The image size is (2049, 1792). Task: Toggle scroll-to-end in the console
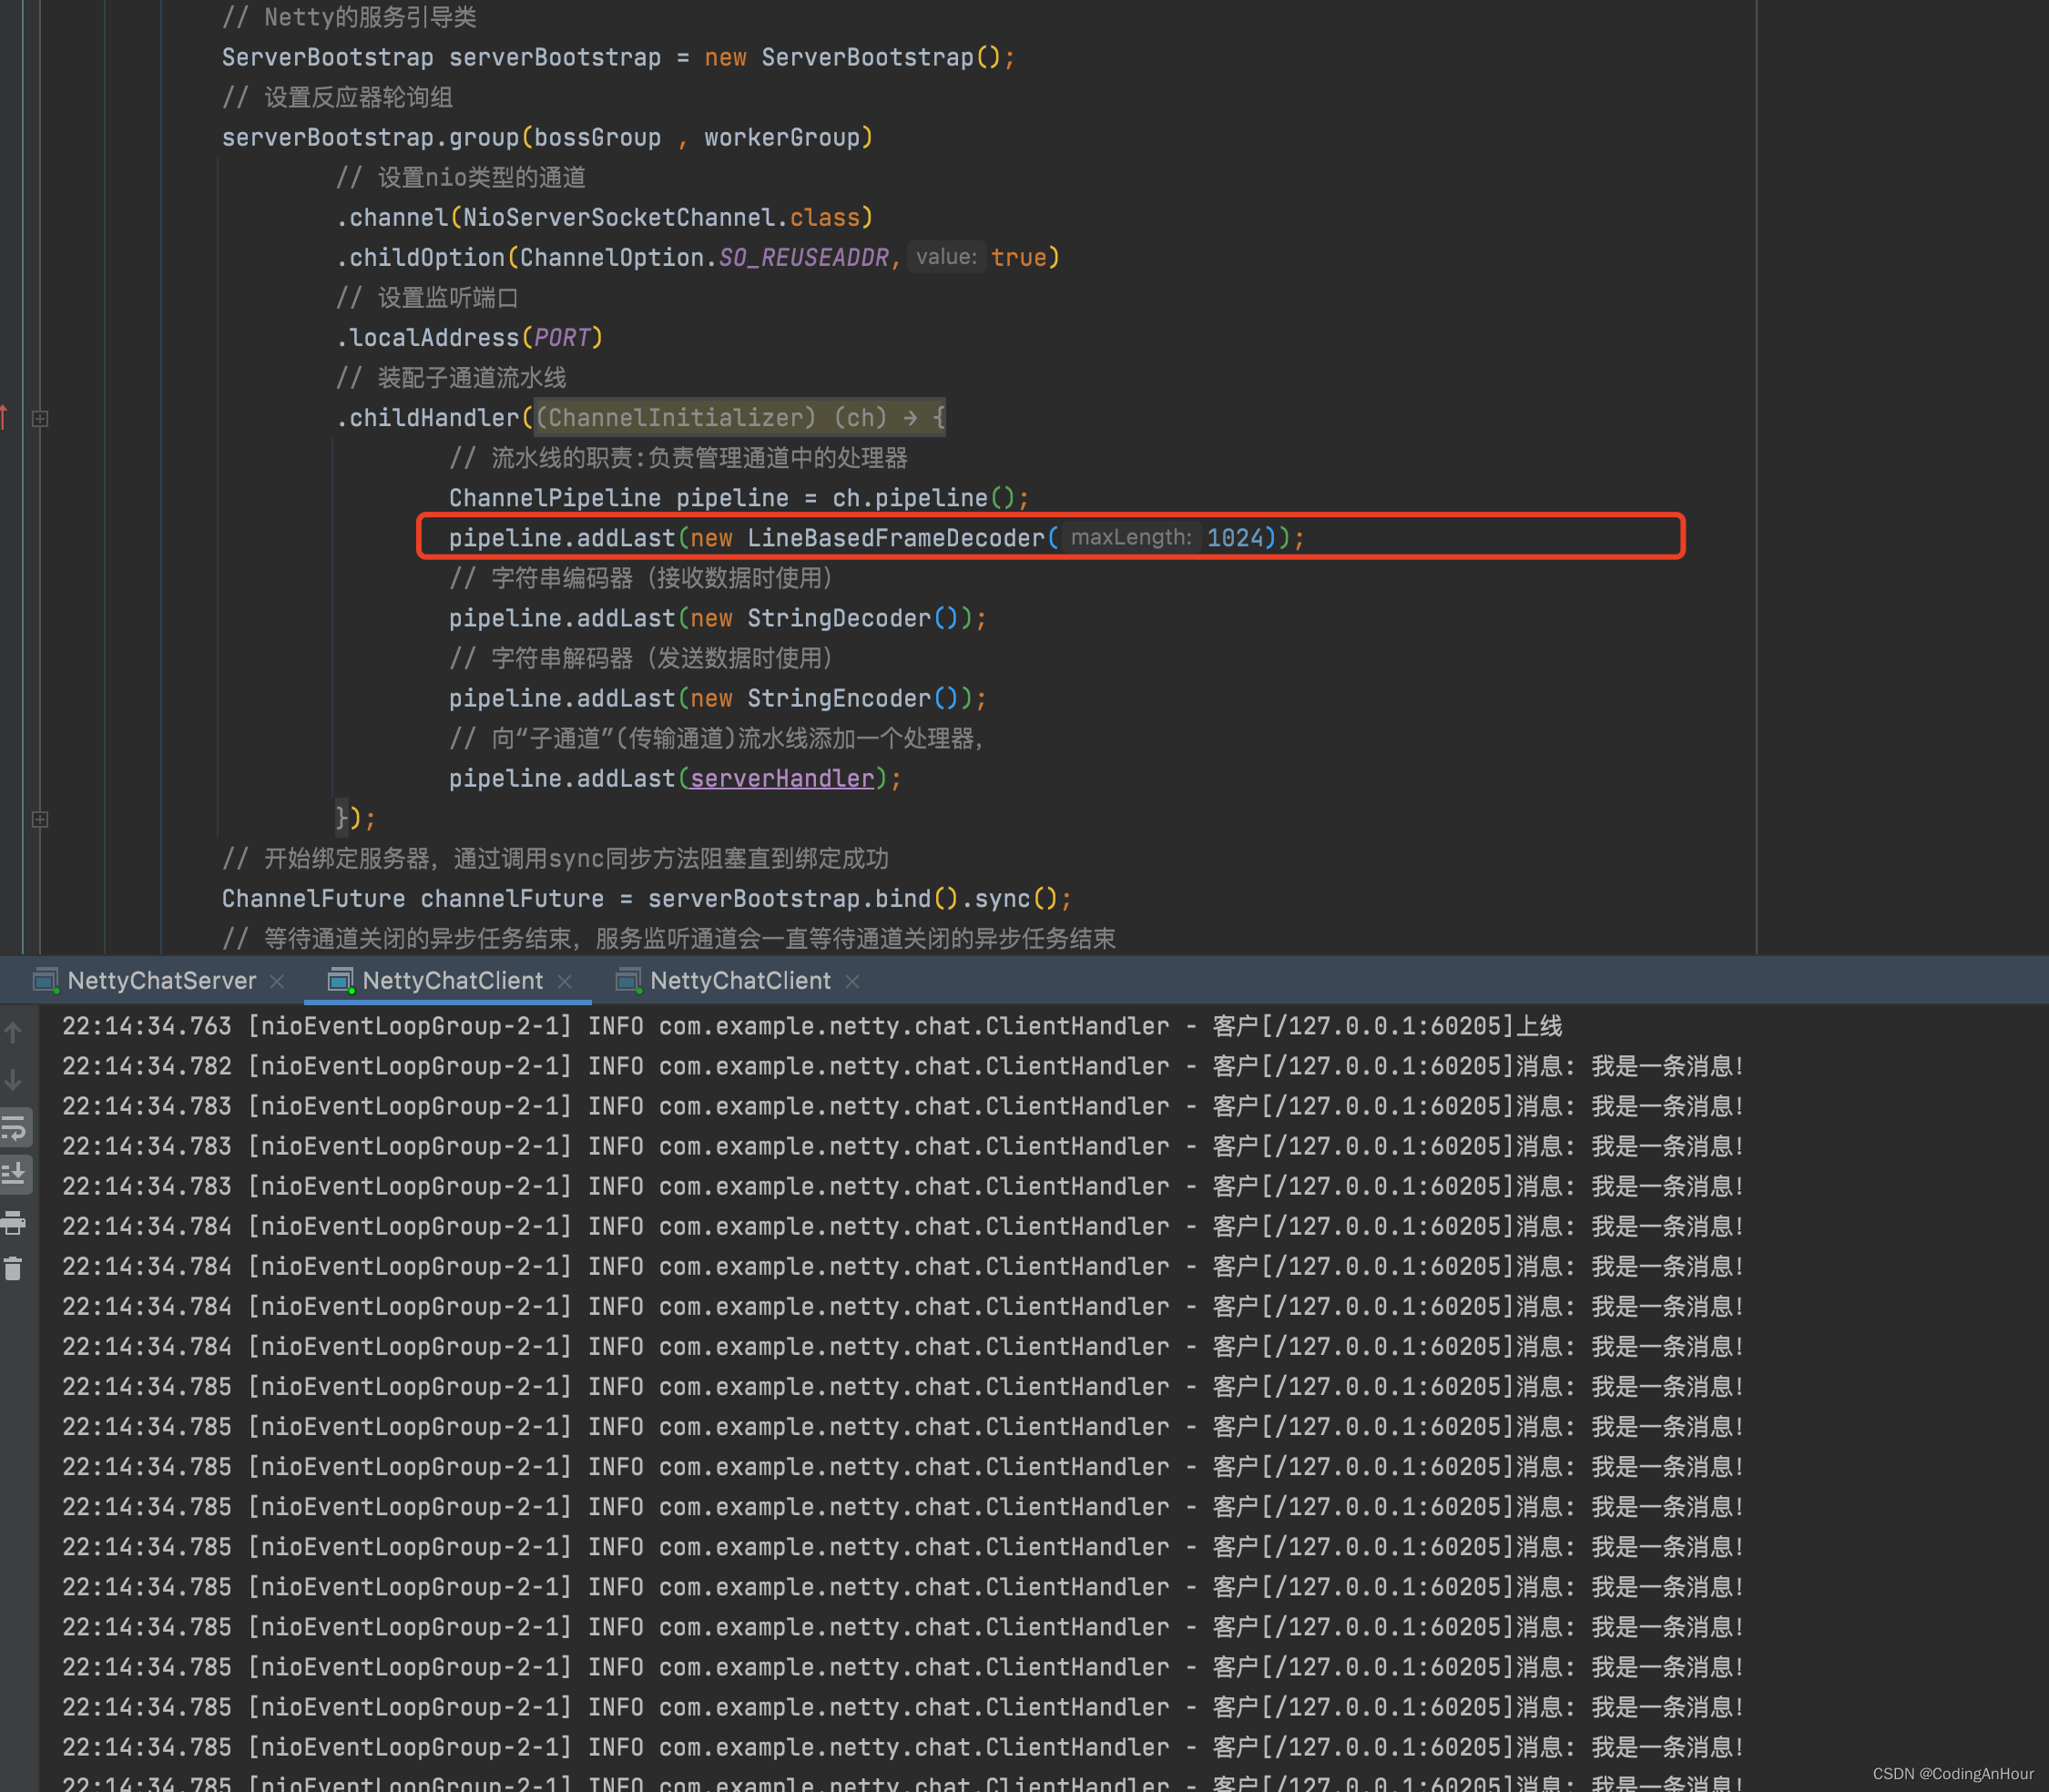coord(14,1174)
